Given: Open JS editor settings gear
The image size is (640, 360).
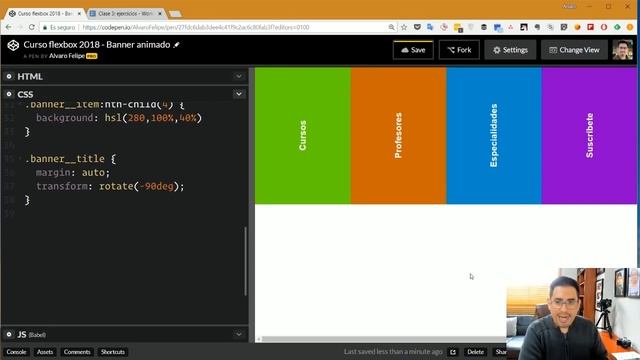Looking at the screenshot, I should (x=9, y=334).
